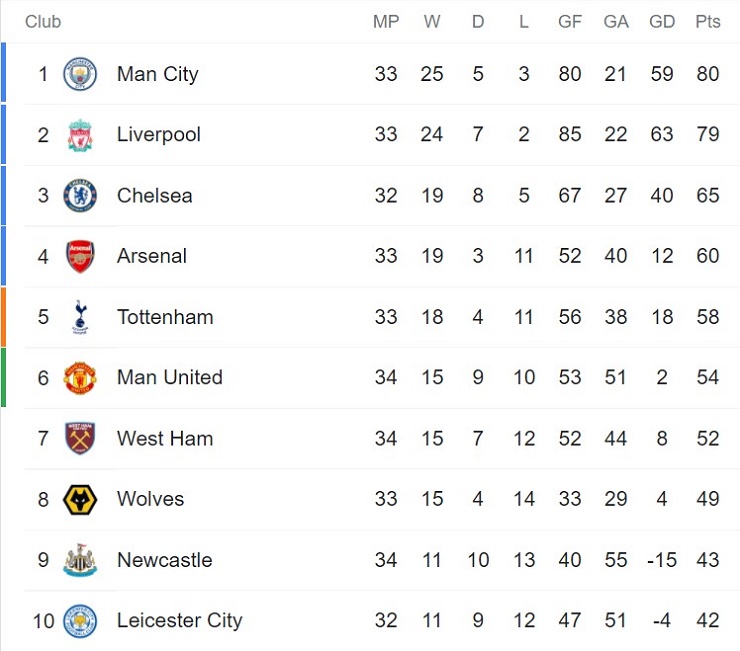Click the Chelsea club crest

click(x=80, y=196)
